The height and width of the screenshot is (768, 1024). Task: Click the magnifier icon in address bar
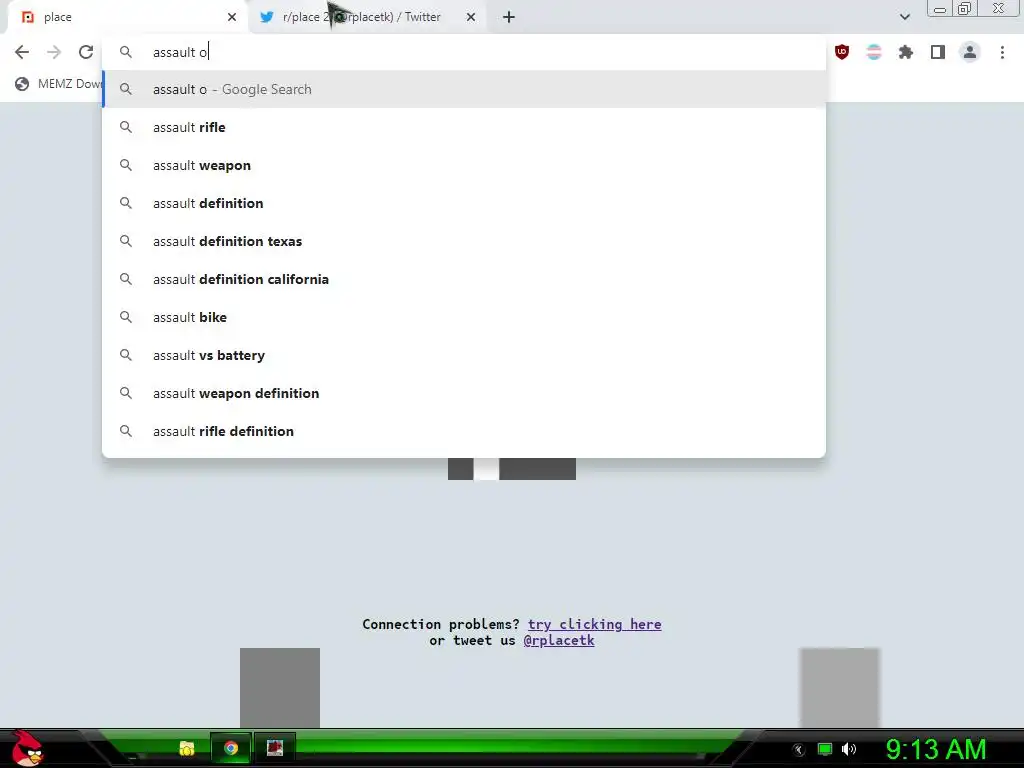126,52
